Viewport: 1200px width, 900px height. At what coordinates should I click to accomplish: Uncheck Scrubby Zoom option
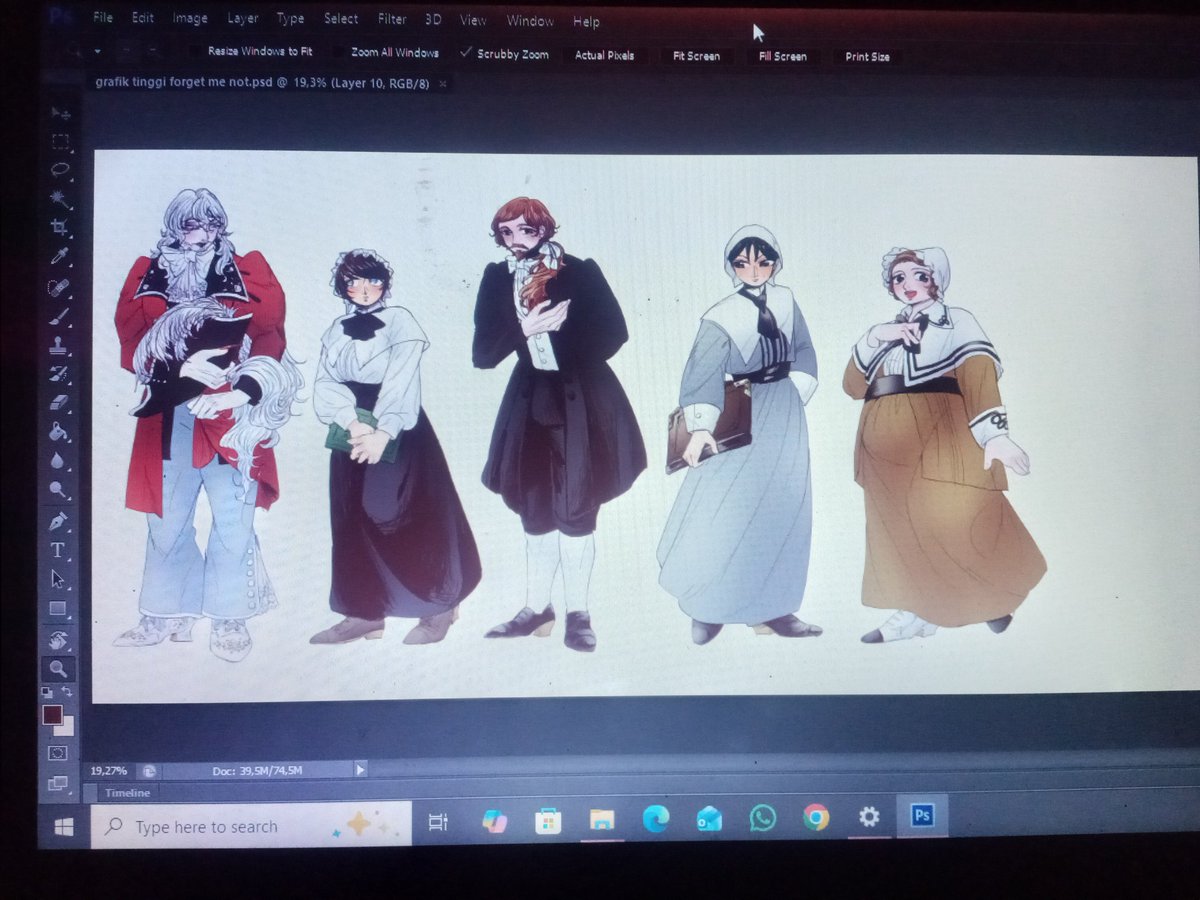pyautogui.click(x=466, y=52)
